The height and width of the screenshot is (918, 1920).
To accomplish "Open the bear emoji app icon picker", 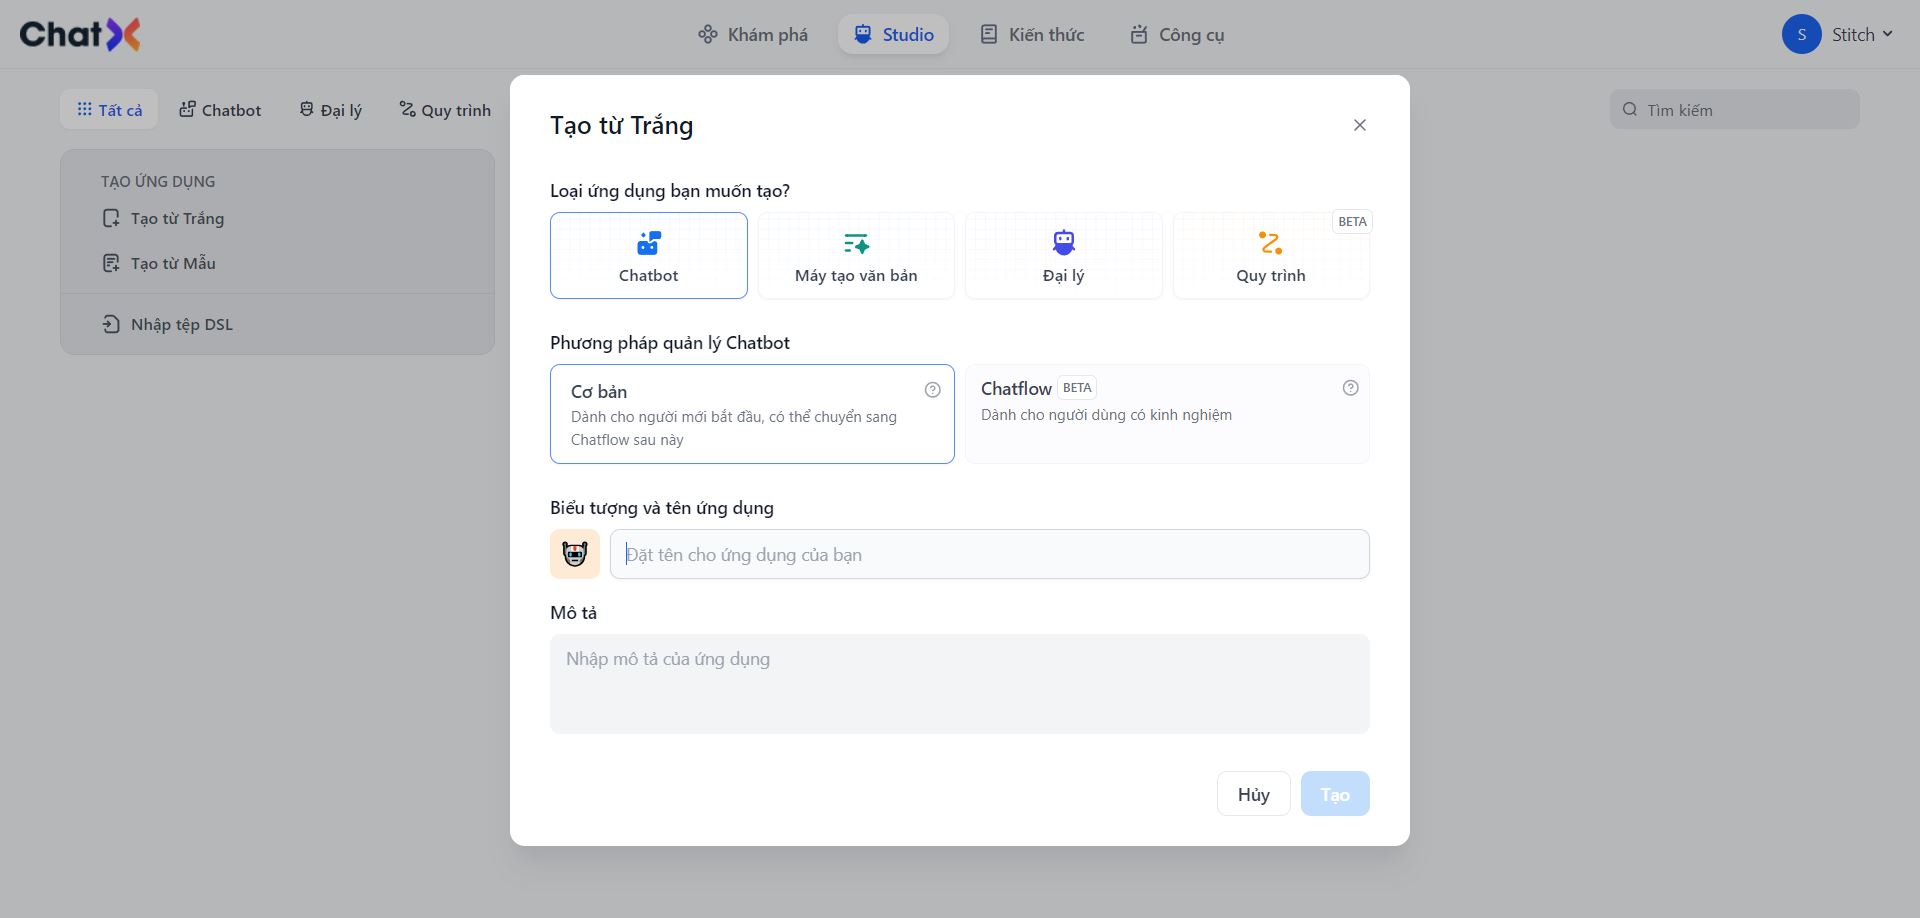I will (575, 554).
